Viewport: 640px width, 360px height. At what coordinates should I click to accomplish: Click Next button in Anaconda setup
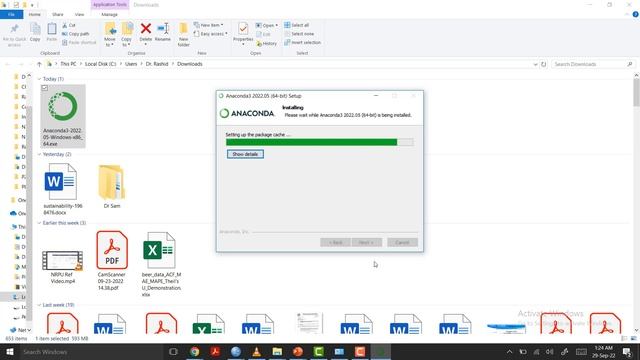click(367, 242)
